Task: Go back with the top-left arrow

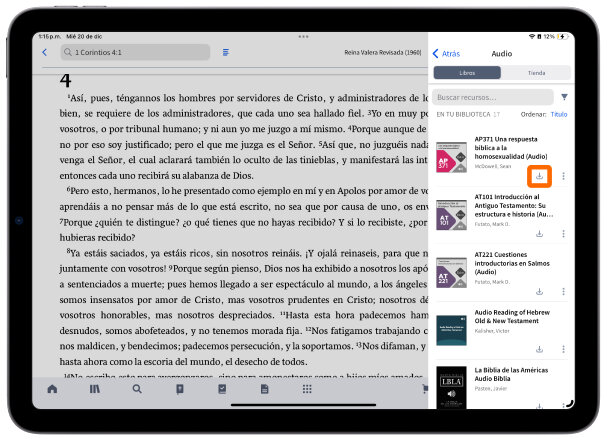Action: 45,52
